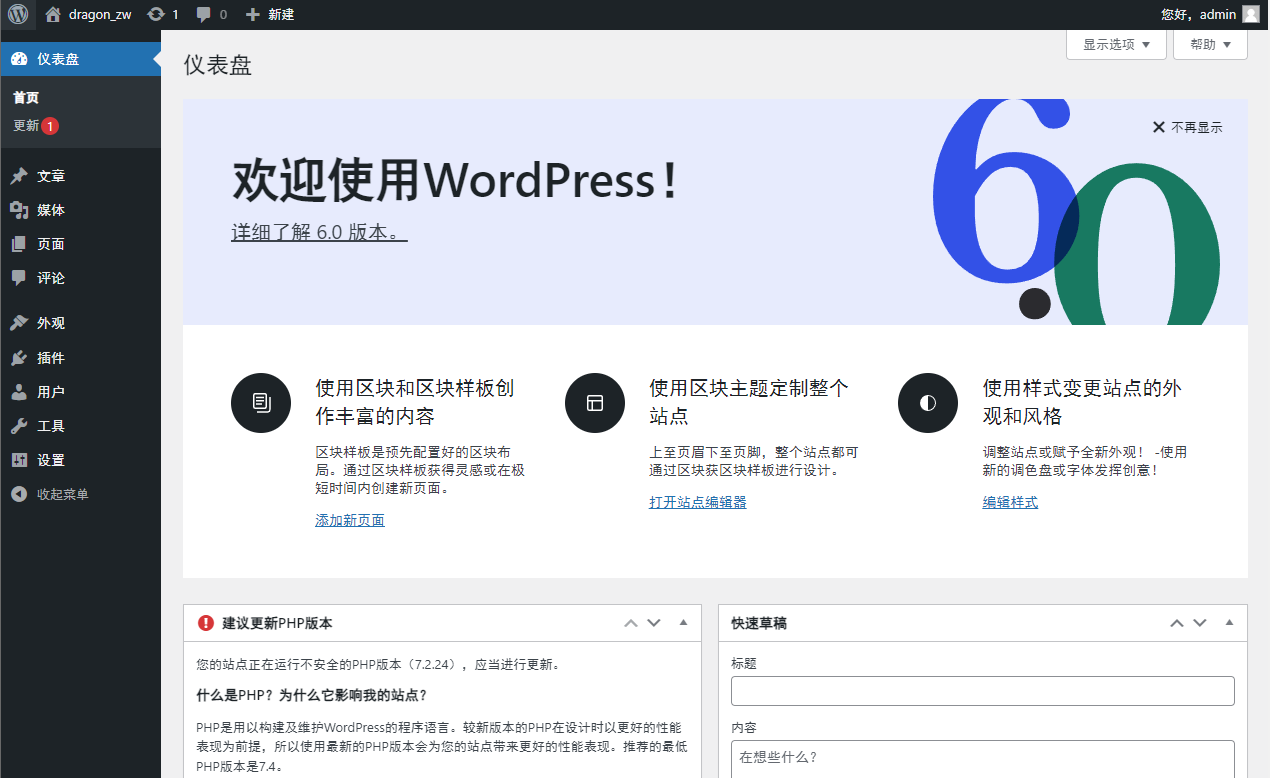The image size is (1270, 778).
Task: Open the 插件 menu
Action: click(80, 358)
